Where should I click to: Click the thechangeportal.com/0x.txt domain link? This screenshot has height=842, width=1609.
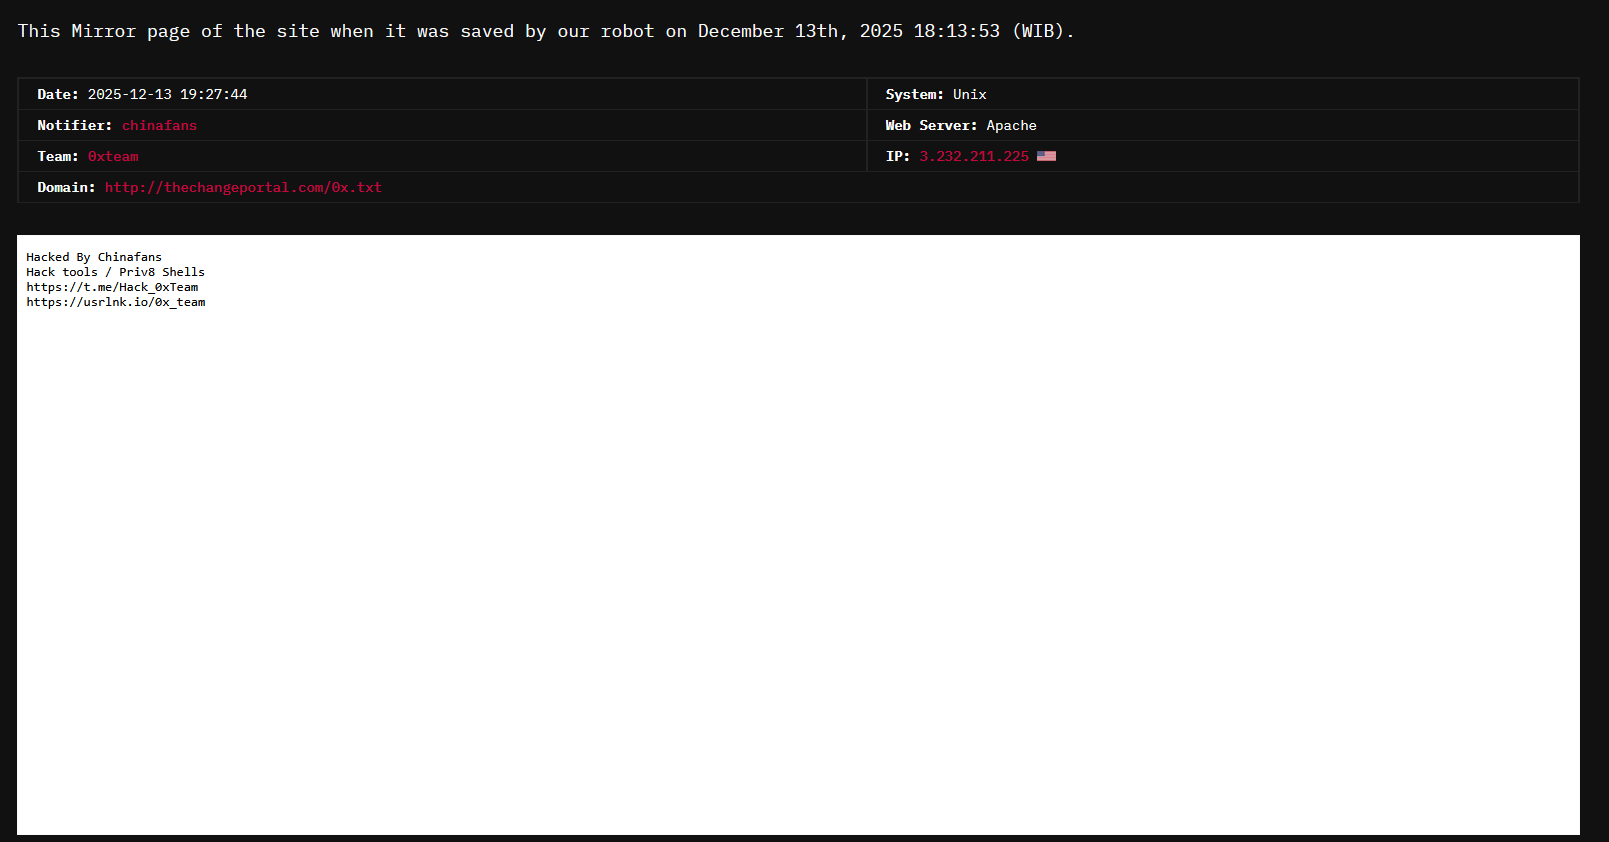point(243,187)
